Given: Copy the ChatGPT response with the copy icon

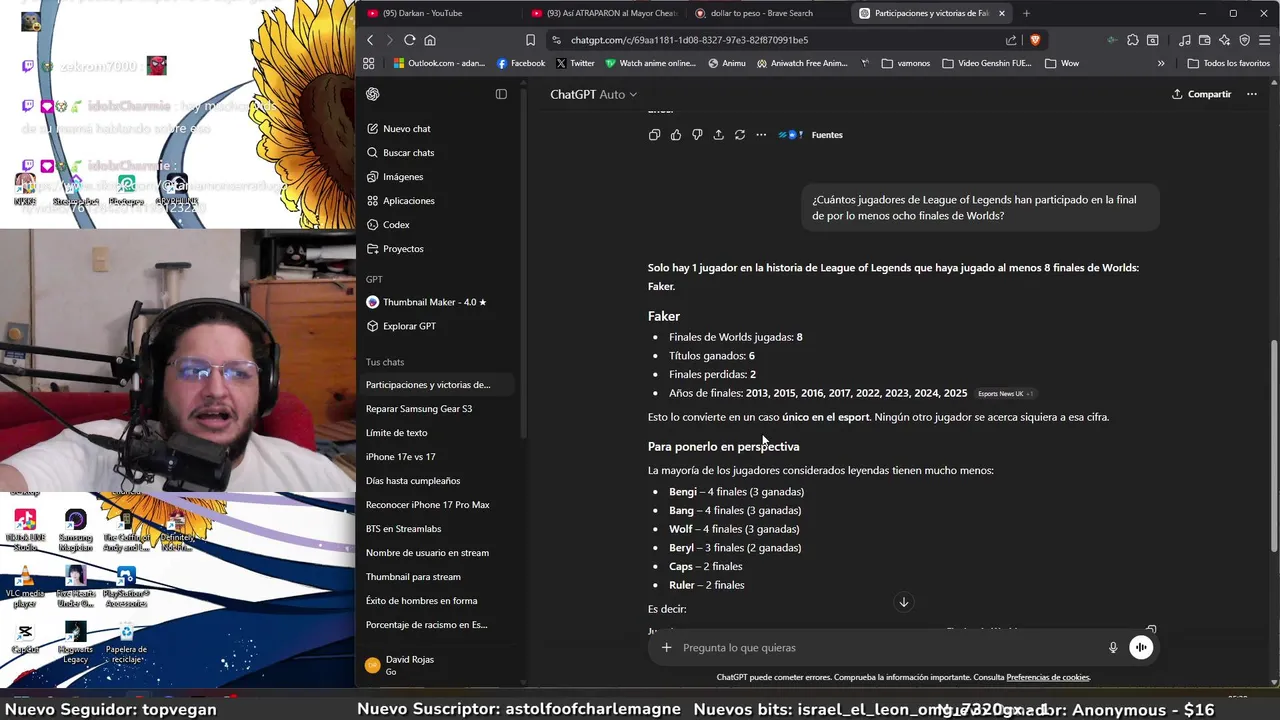Looking at the screenshot, I should point(654,135).
